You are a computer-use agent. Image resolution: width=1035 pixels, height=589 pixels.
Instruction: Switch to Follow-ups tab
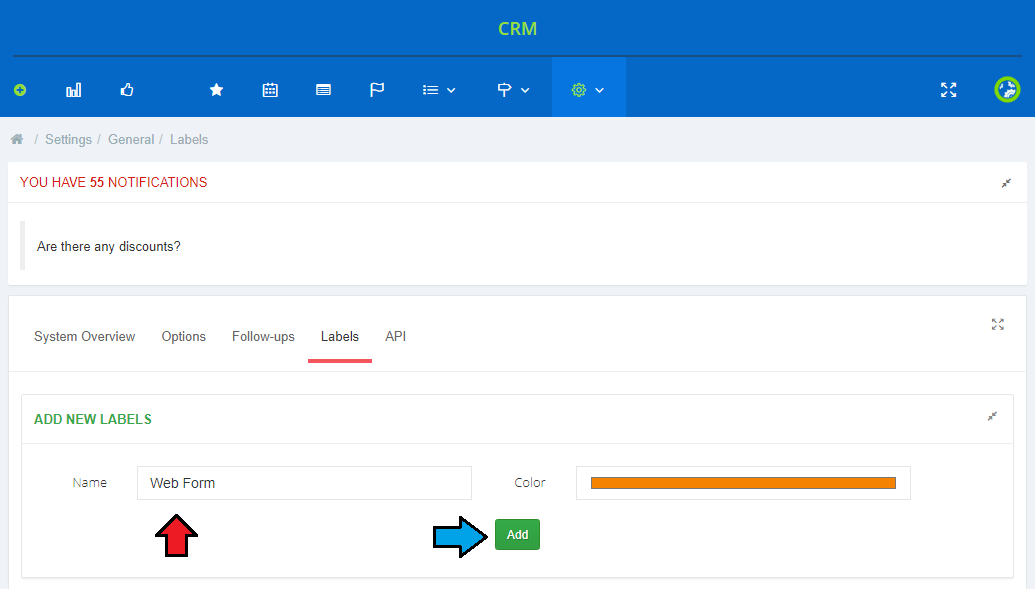pyautogui.click(x=263, y=337)
